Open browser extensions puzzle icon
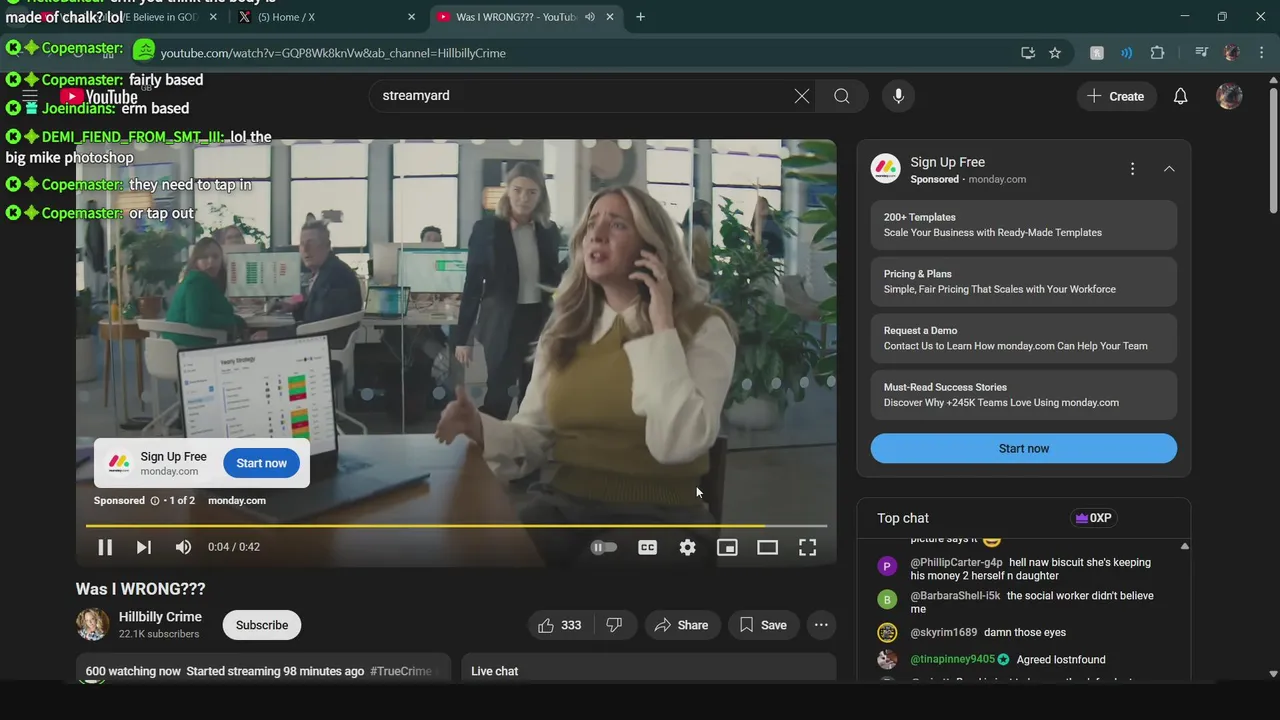This screenshot has width=1280, height=720. tap(1158, 53)
